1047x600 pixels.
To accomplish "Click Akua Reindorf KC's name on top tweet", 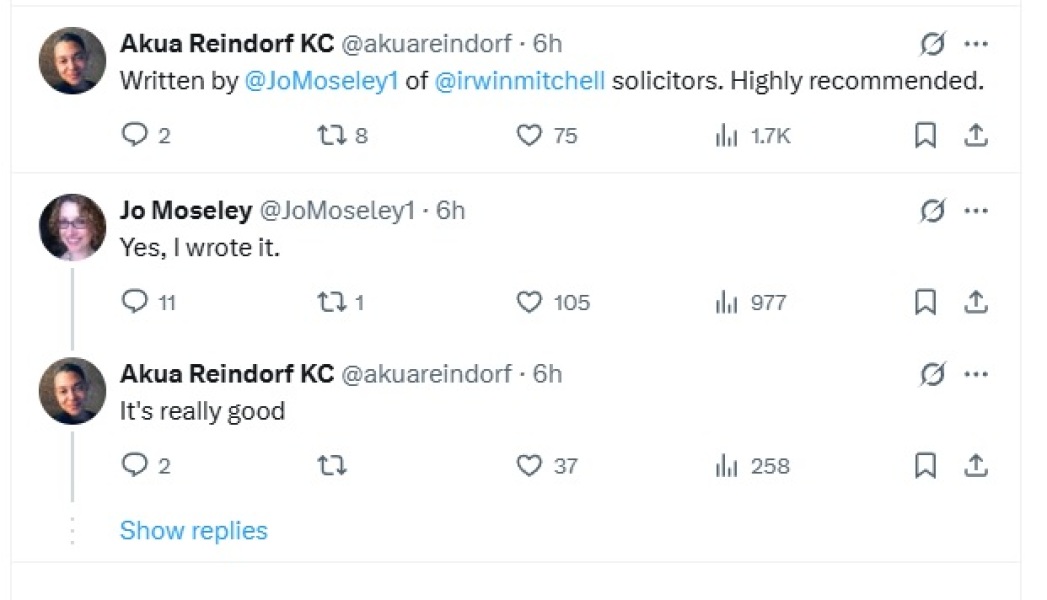I will pyautogui.click(x=226, y=44).
